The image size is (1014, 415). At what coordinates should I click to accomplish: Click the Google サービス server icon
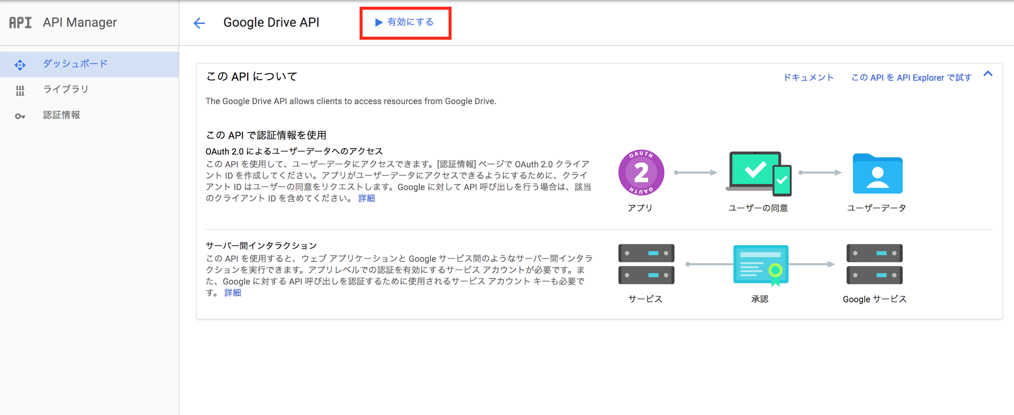click(874, 264)
